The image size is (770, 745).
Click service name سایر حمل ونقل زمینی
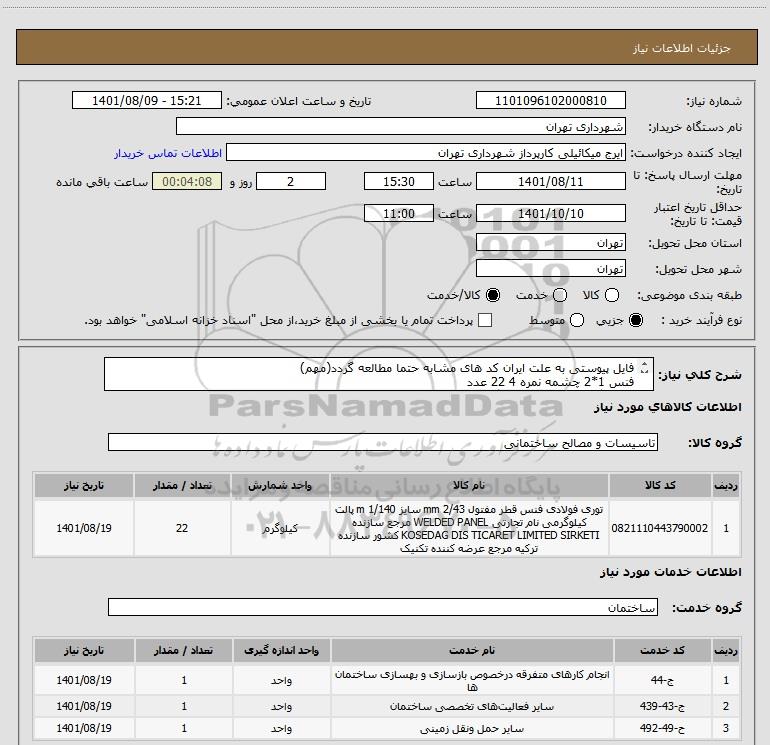472,729
